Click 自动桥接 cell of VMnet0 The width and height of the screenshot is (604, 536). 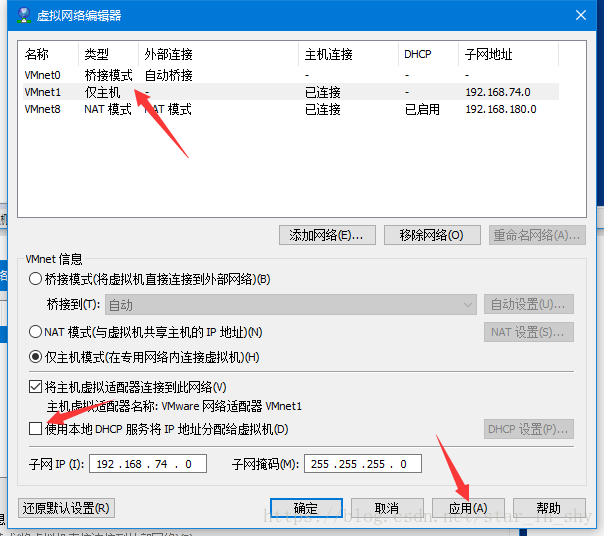point(168,75)
